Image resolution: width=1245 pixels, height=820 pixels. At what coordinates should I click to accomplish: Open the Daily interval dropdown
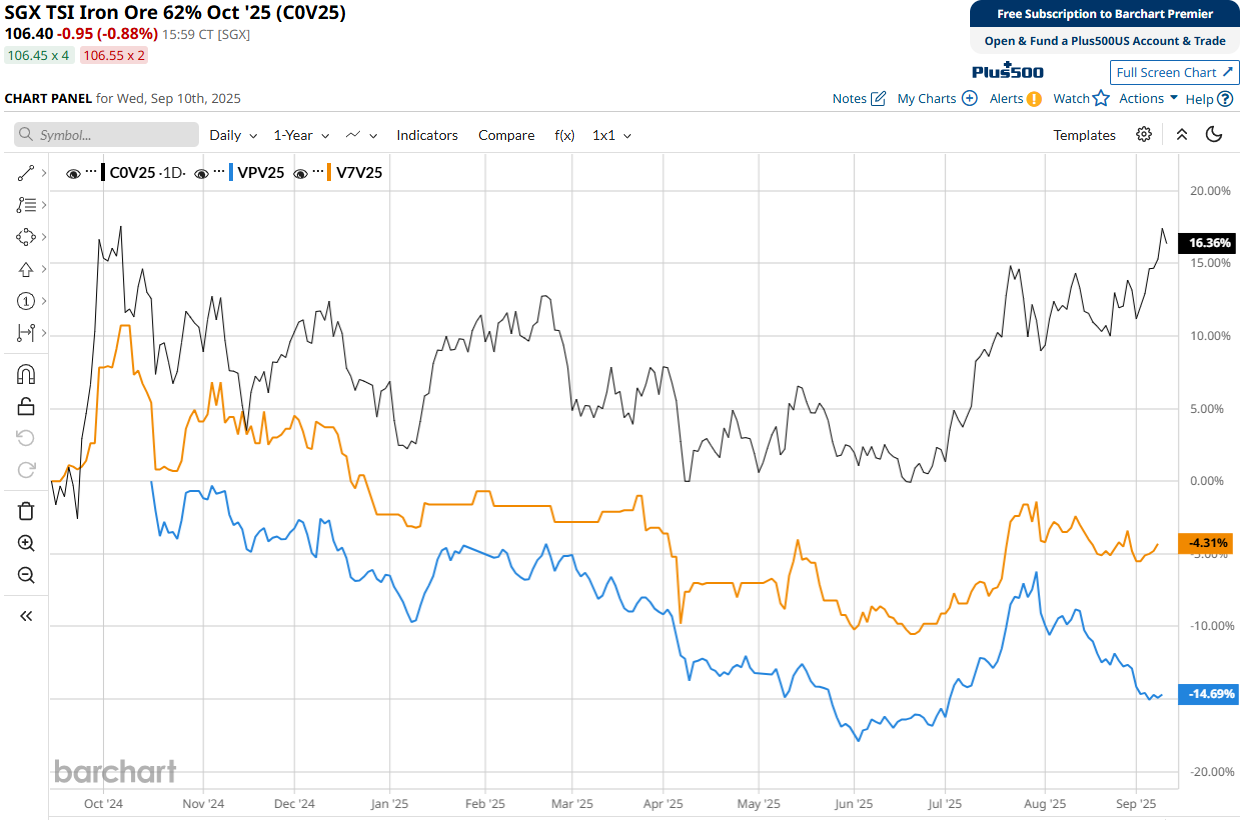[x=233, y=135]
